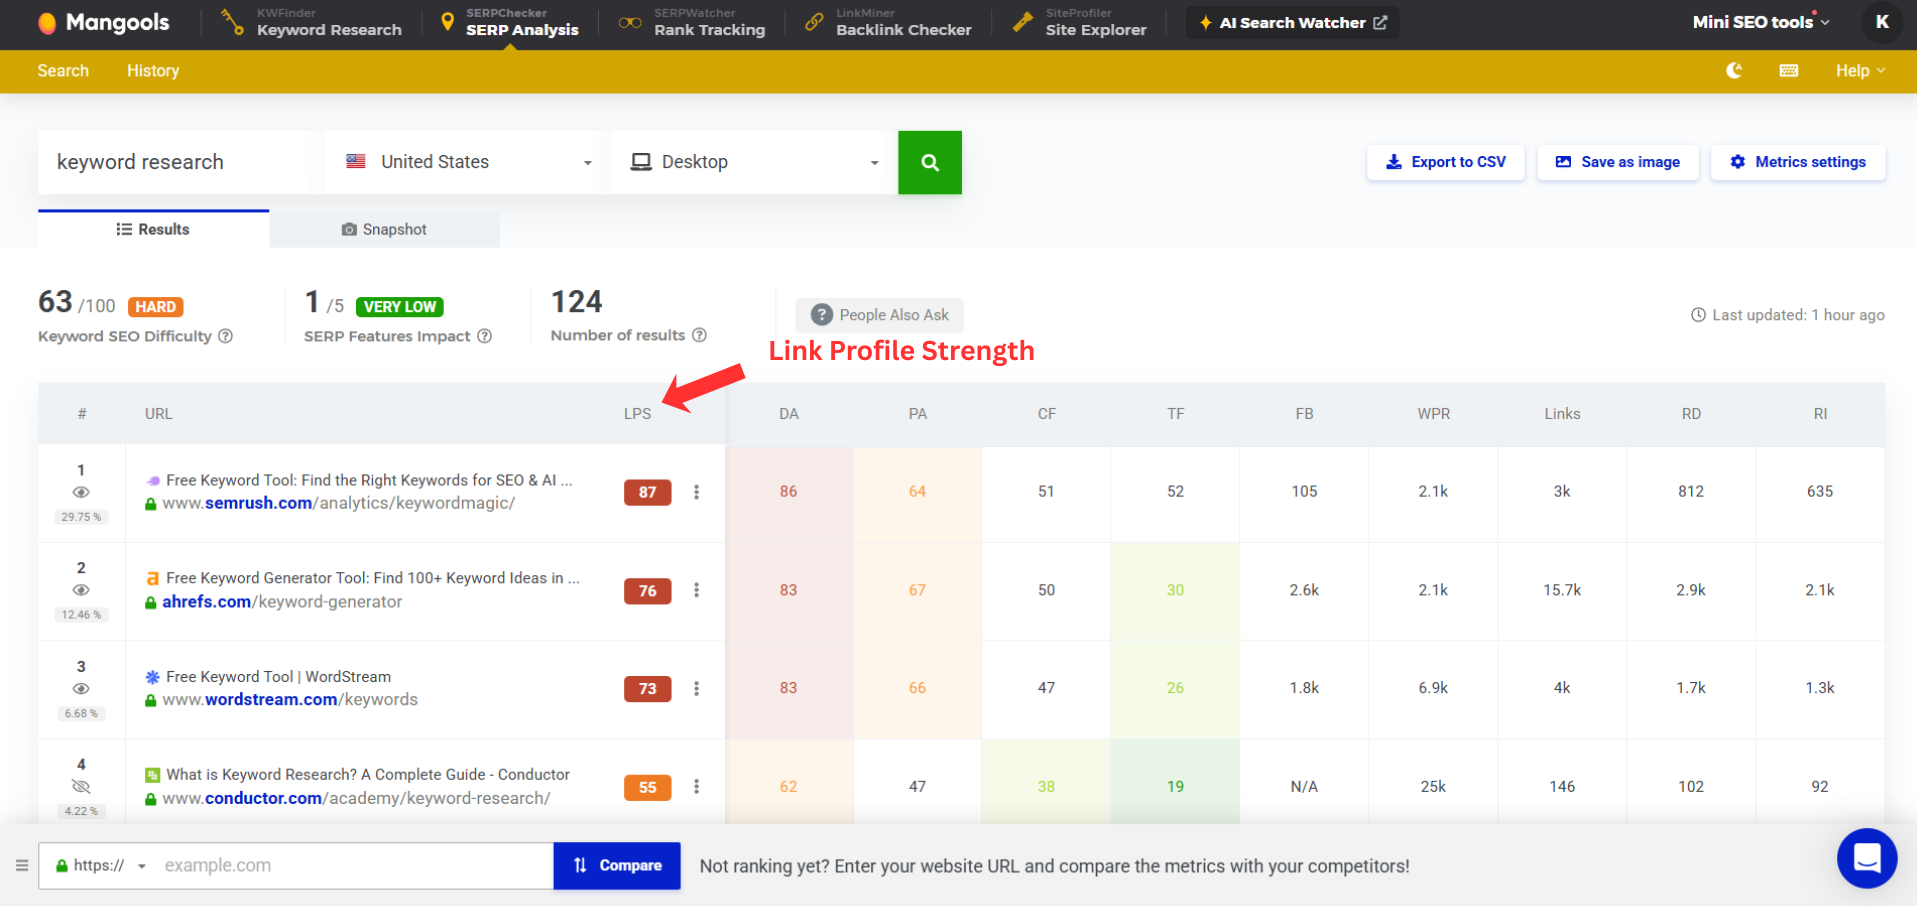1917x906 pixels.
Task: Switch to Snapshot tab
Action: point(385,229)
